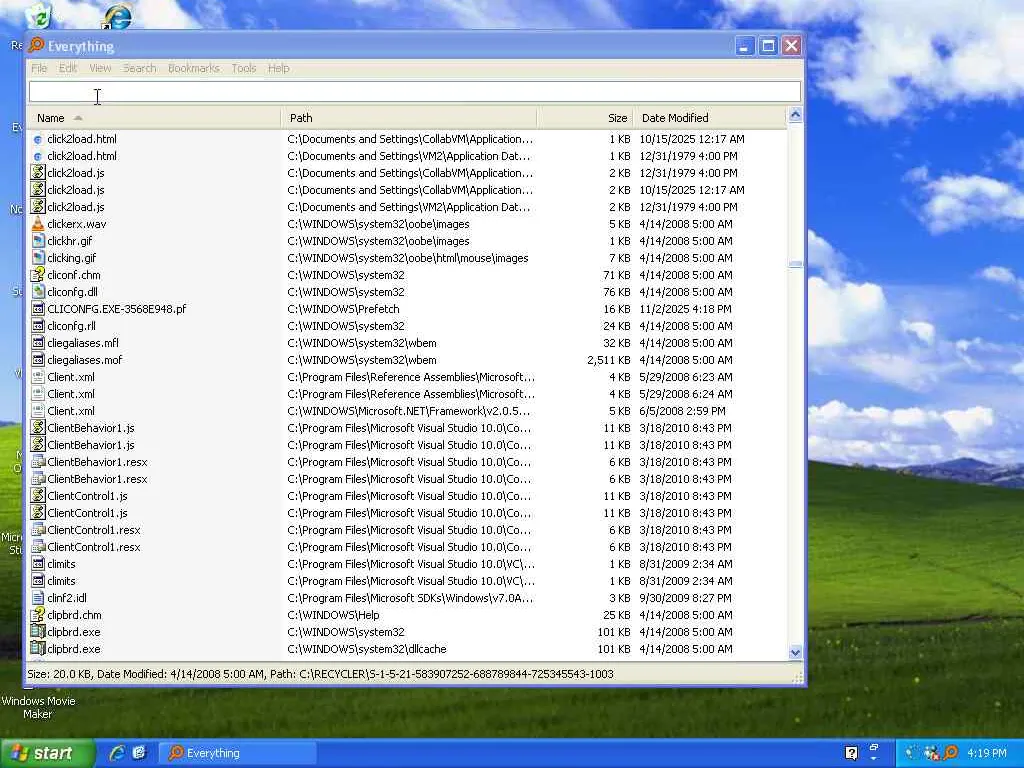Open the File menu

tap(39, 68)
